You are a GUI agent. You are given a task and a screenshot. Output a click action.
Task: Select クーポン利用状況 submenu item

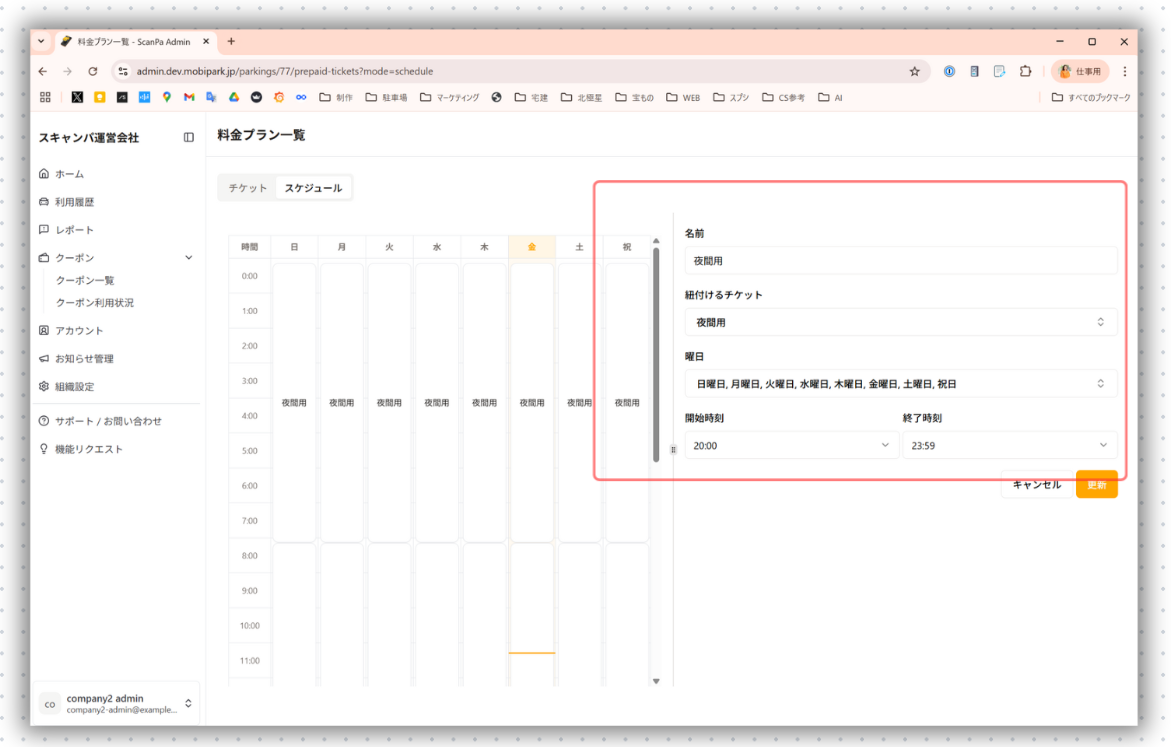[94, 303]
